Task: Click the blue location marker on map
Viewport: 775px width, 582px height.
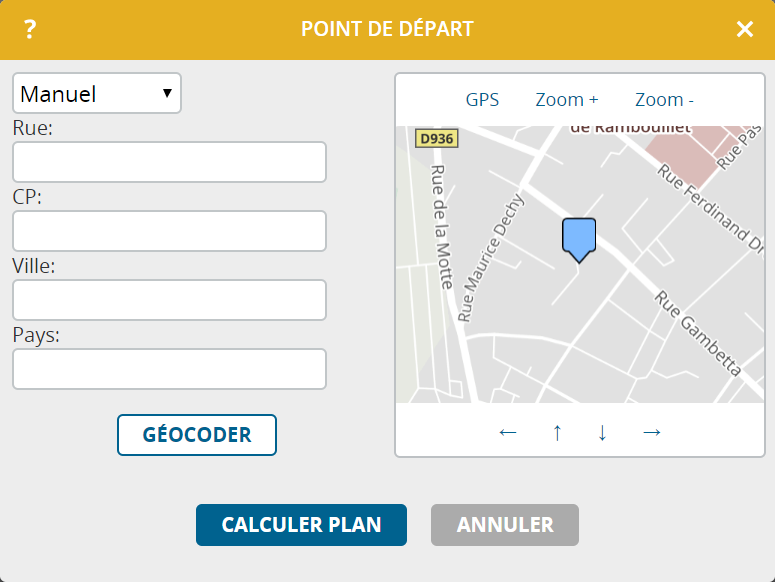Action: [x=579, y=238]
